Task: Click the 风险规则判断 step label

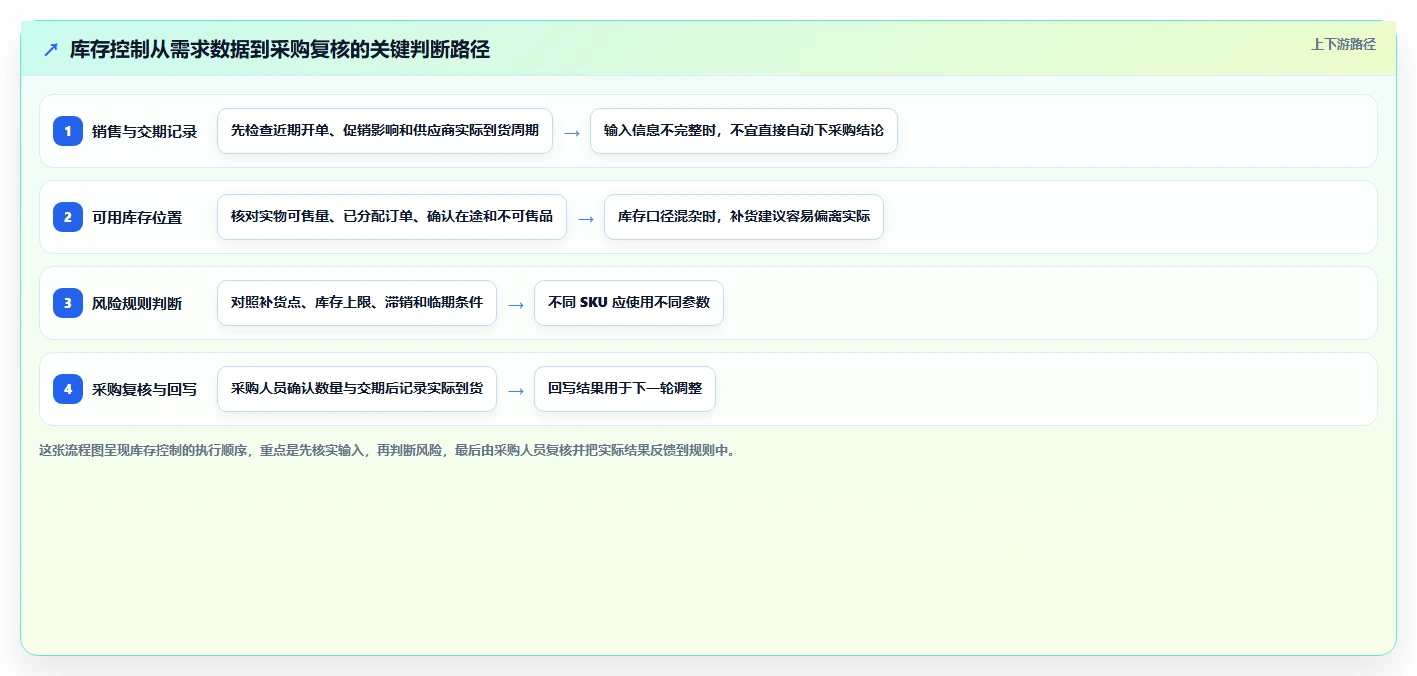Action: [137, 303]
